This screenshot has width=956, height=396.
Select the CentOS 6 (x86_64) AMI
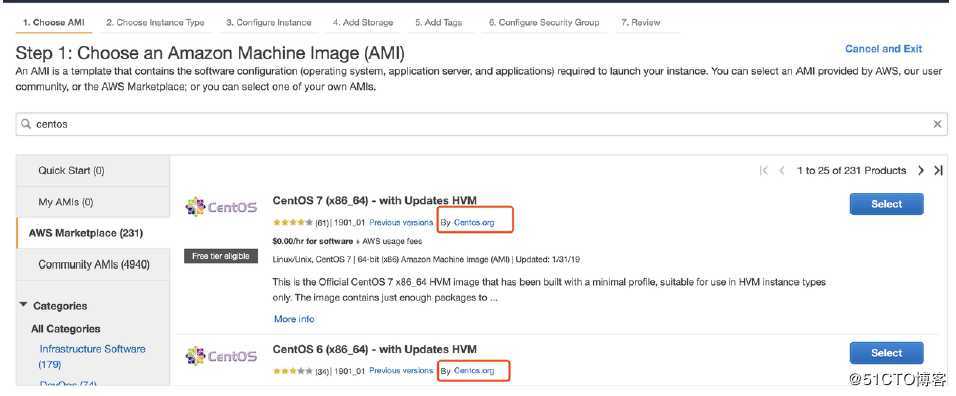[x=886, y=353]
